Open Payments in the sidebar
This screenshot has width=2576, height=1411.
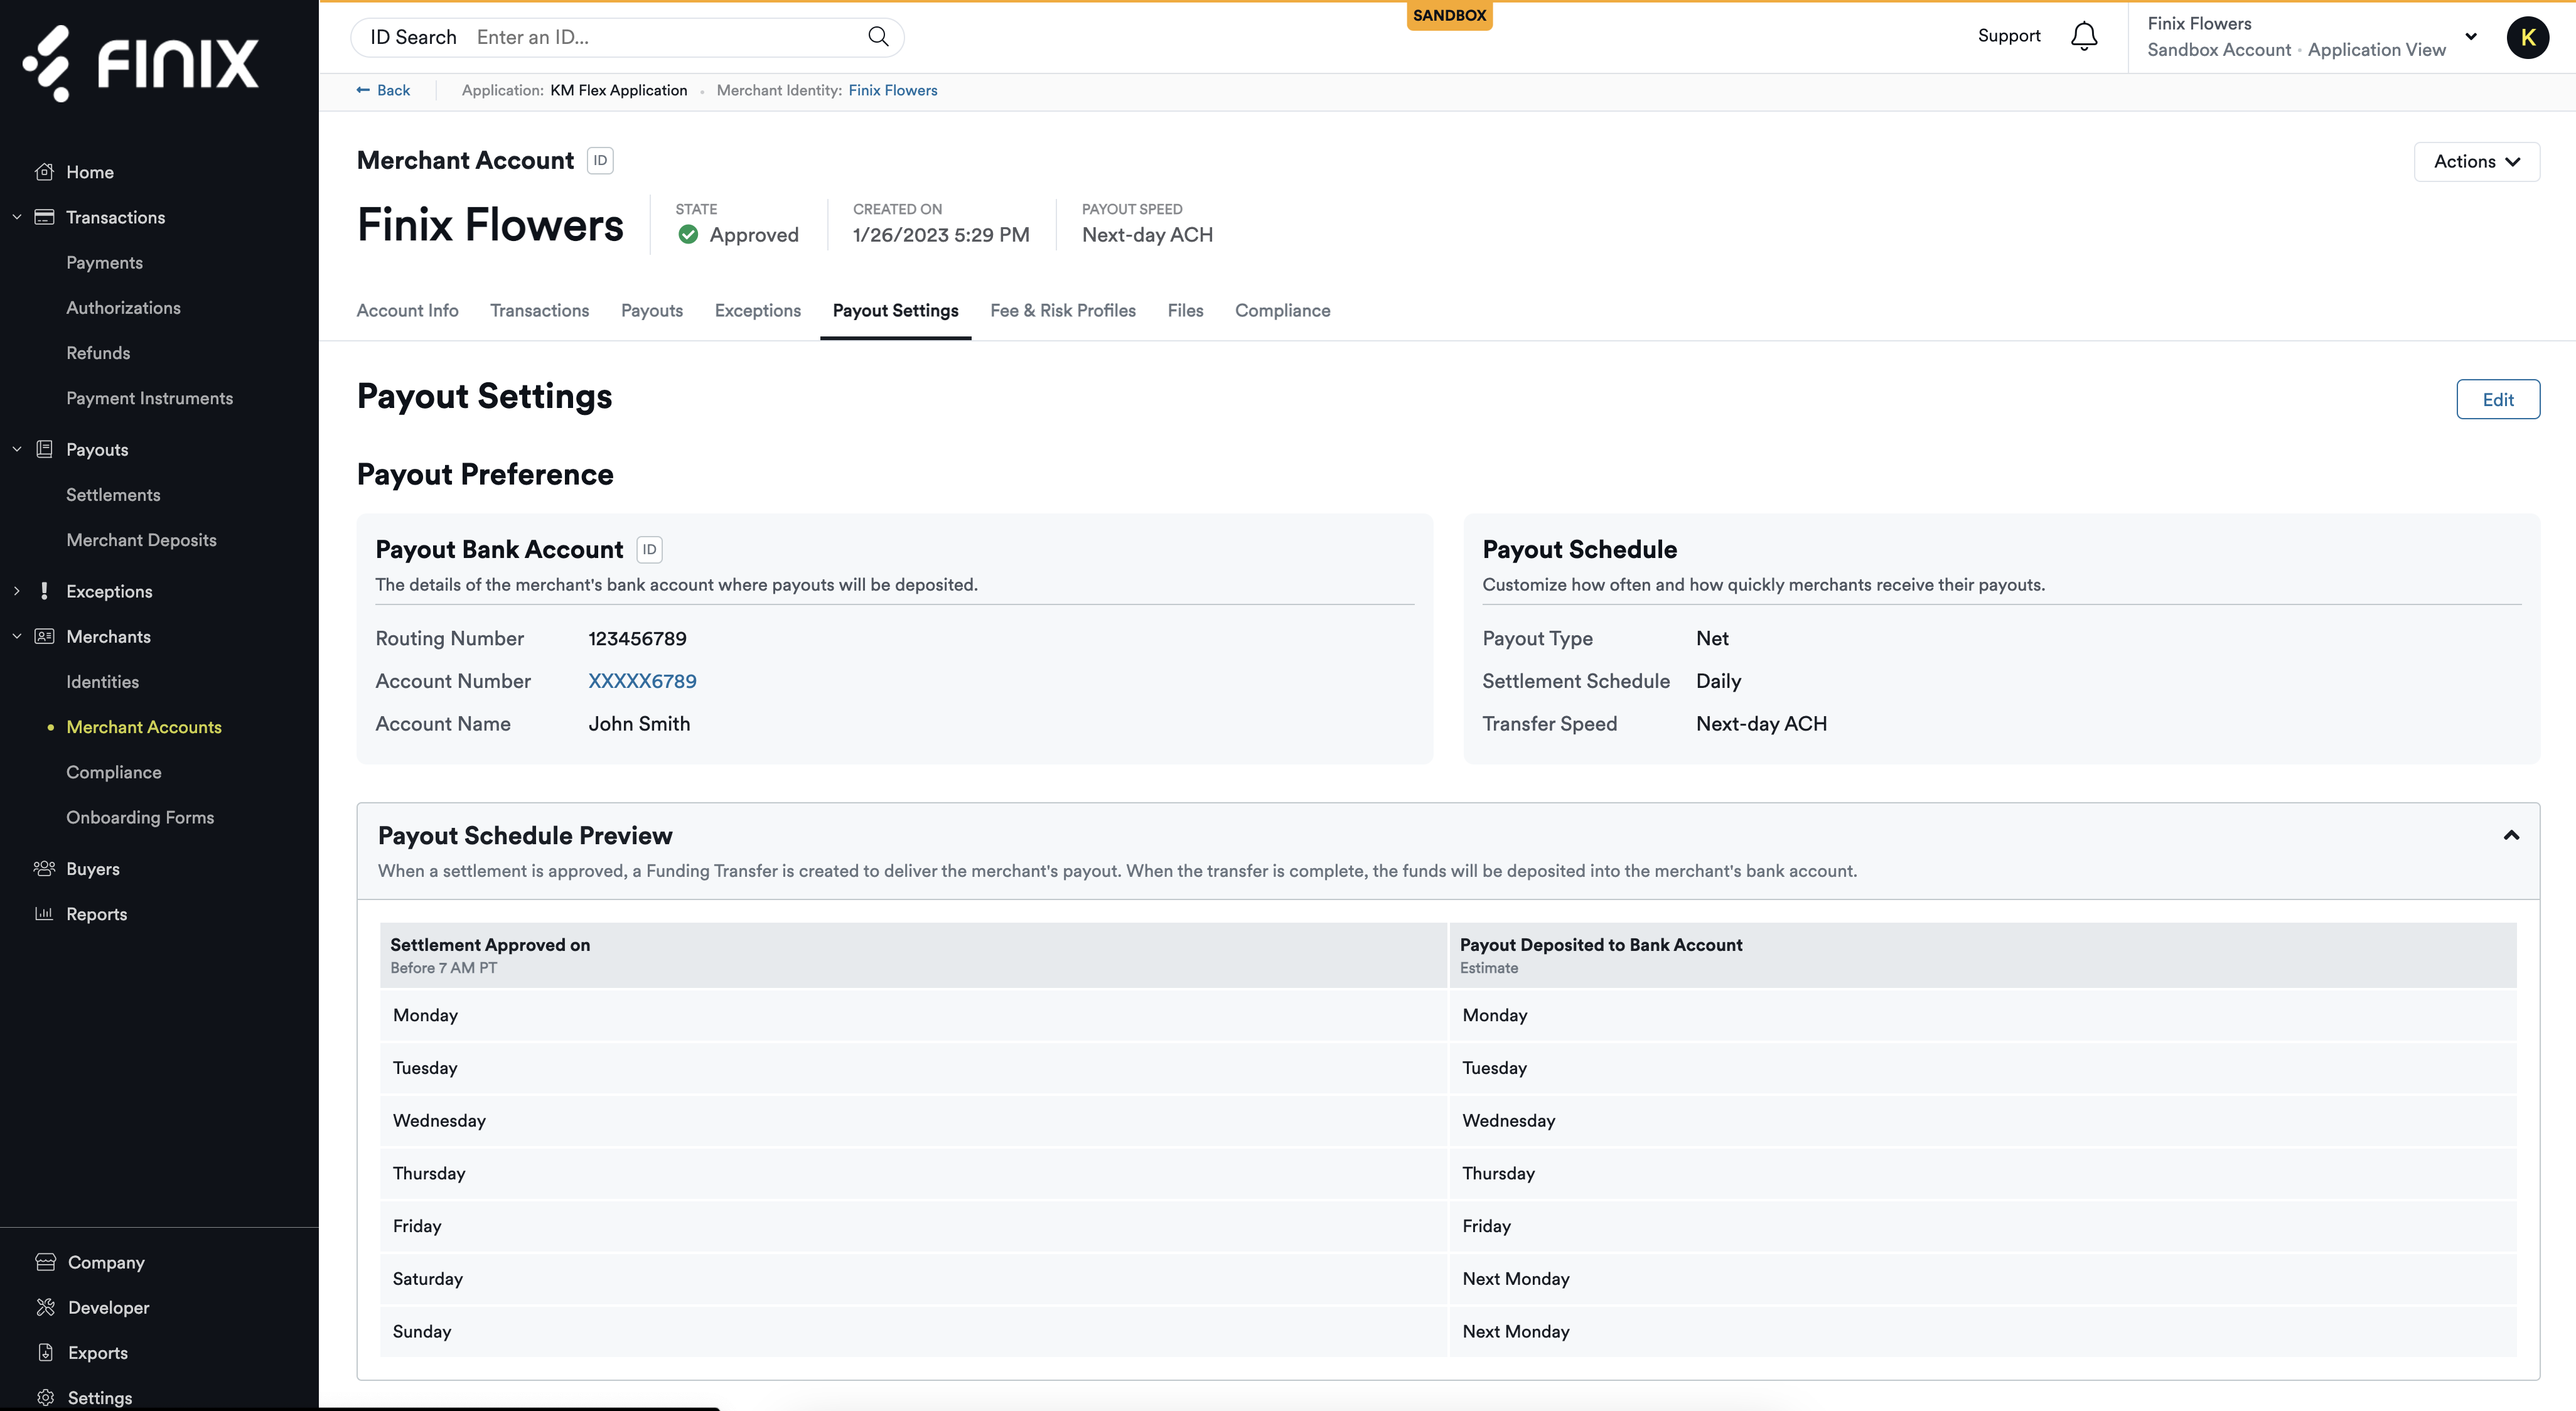click(x=104, y=262)
